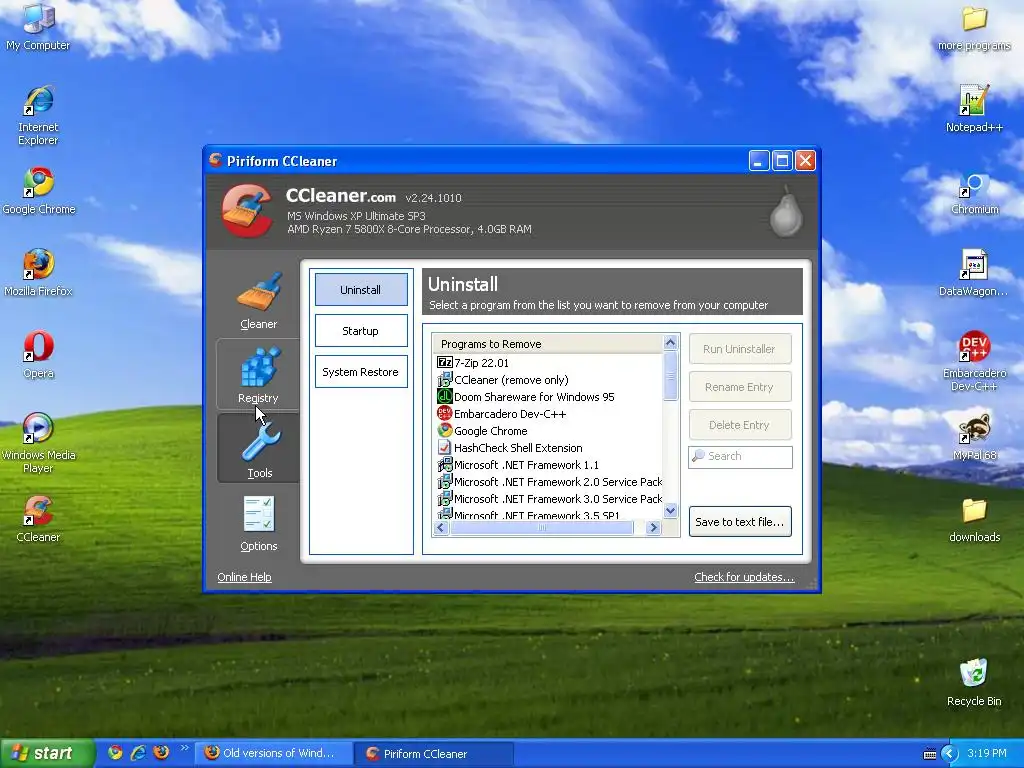Launch Firefox from Quick Launch bar
1024x768 pixels.
click(161, 752)
